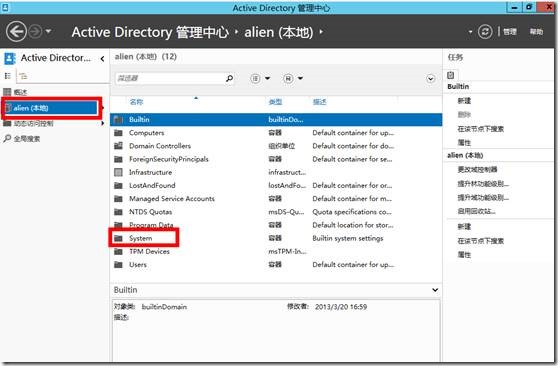Click the Managed Service Accounts folder icon
The height and width of the screenshot is (366, 558).
pos(118,199)
